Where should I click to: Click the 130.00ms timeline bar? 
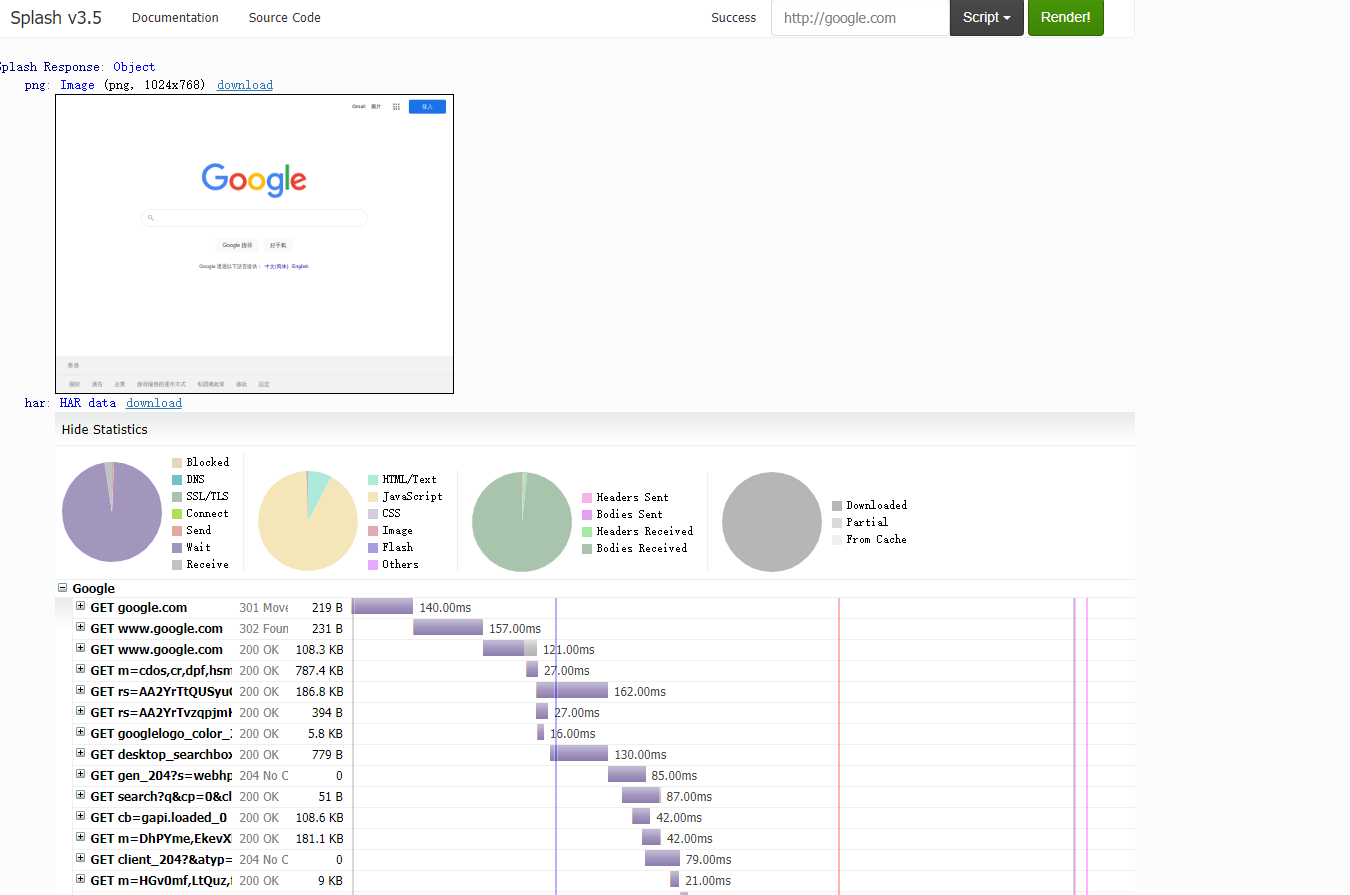(x=579, y=754)
